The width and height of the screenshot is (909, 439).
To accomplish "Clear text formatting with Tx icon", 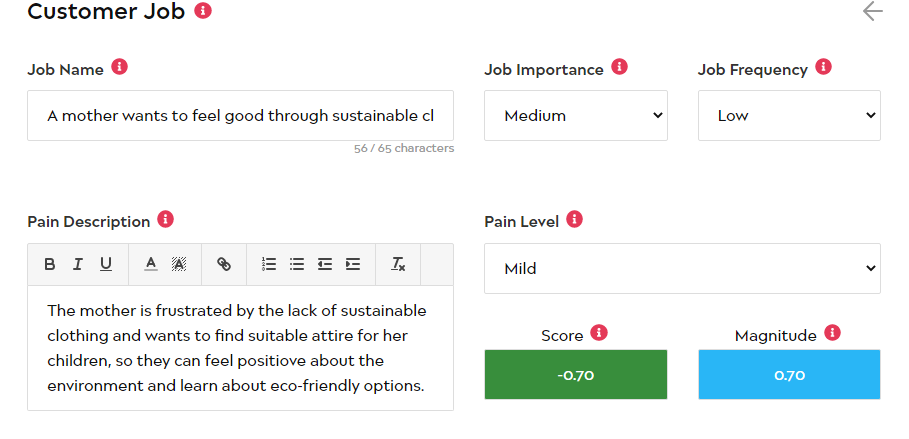I will [x=398, y=264].
